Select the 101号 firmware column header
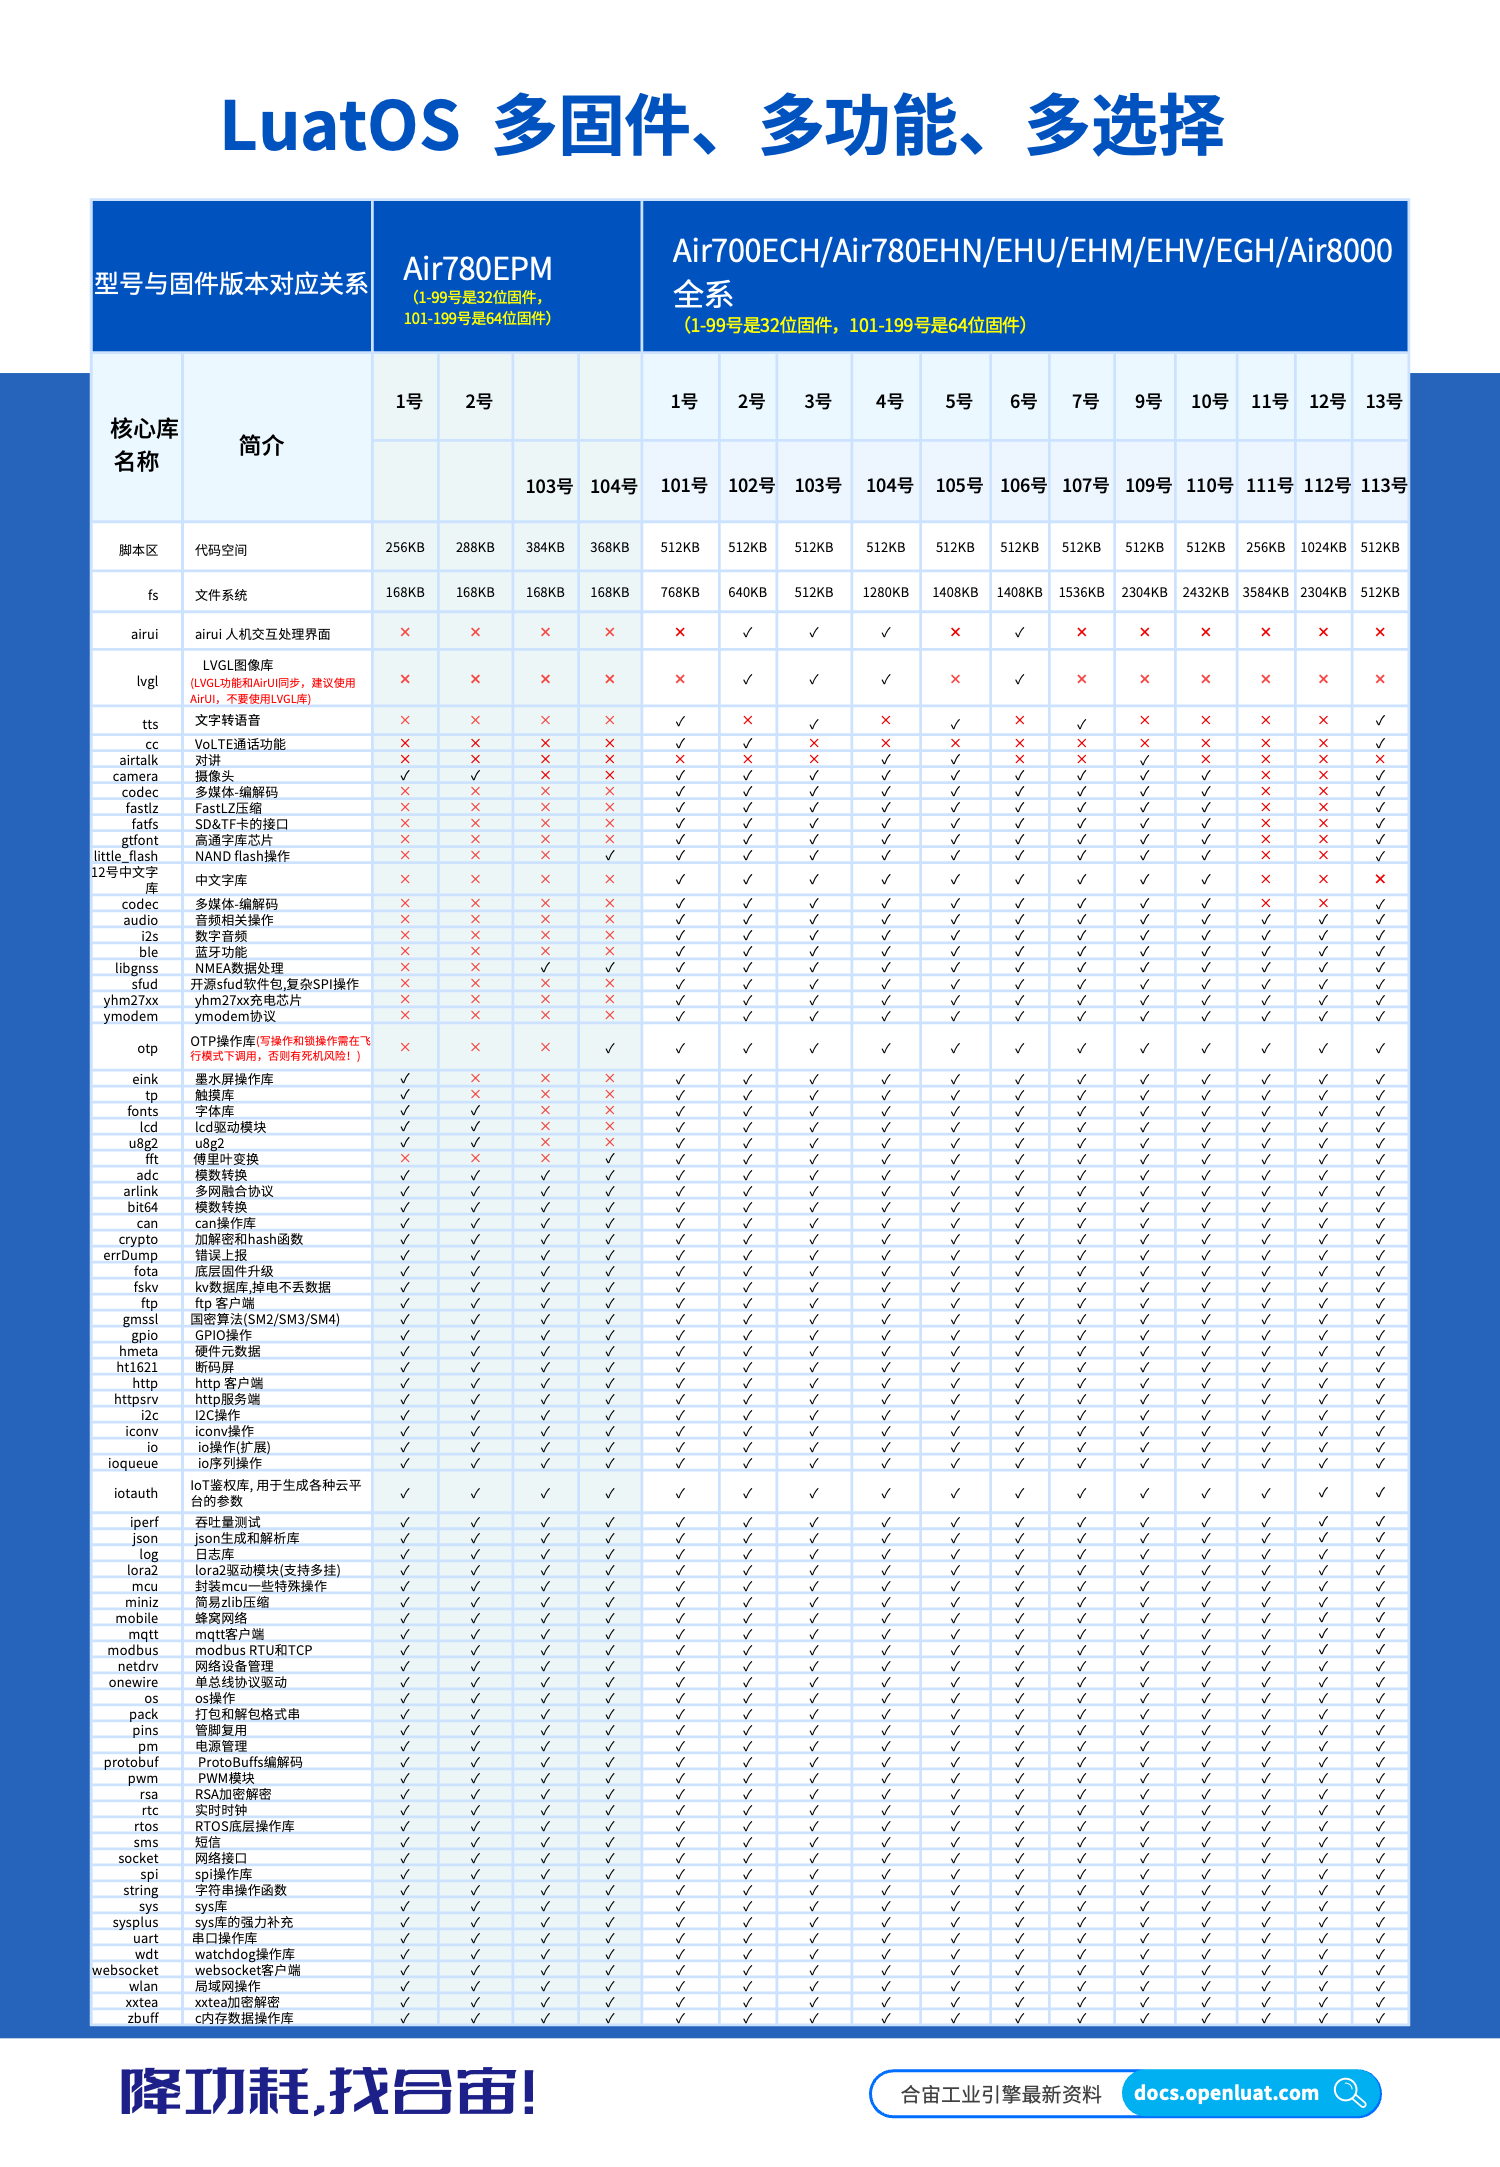The width and height of the screenshot is (1500, 2167). coord(684,485)
